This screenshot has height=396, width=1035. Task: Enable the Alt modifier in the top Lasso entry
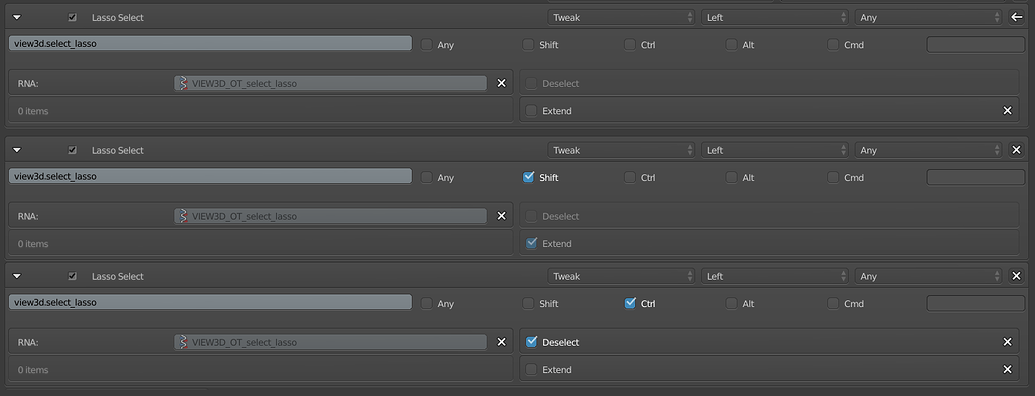coord(731,45)
